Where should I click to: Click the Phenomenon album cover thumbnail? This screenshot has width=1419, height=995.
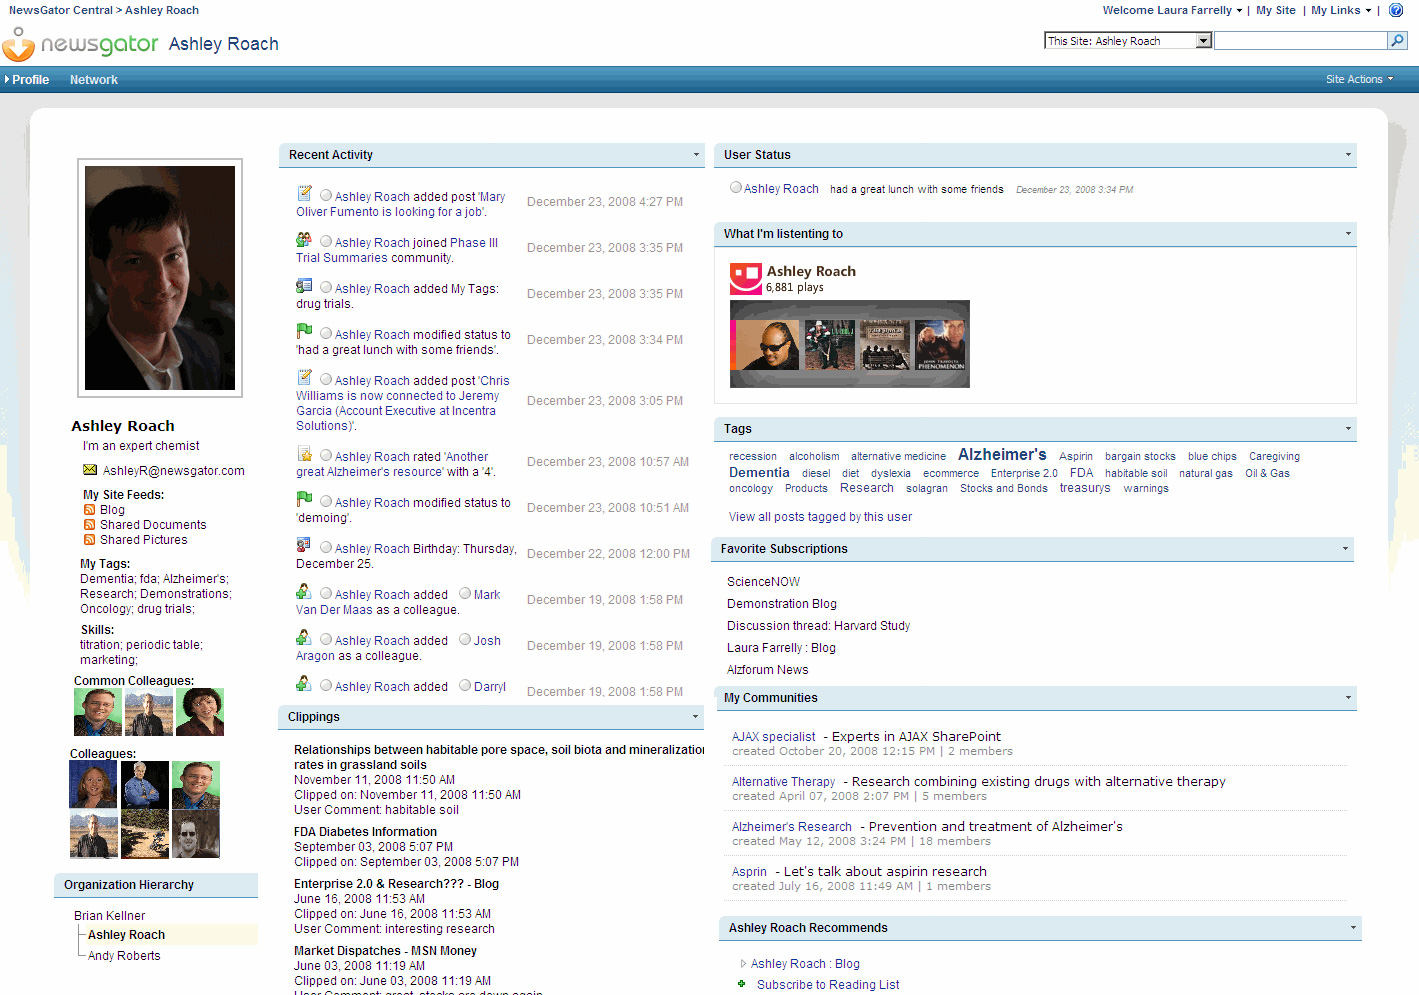pyautogui.click(x=940, y=345)
